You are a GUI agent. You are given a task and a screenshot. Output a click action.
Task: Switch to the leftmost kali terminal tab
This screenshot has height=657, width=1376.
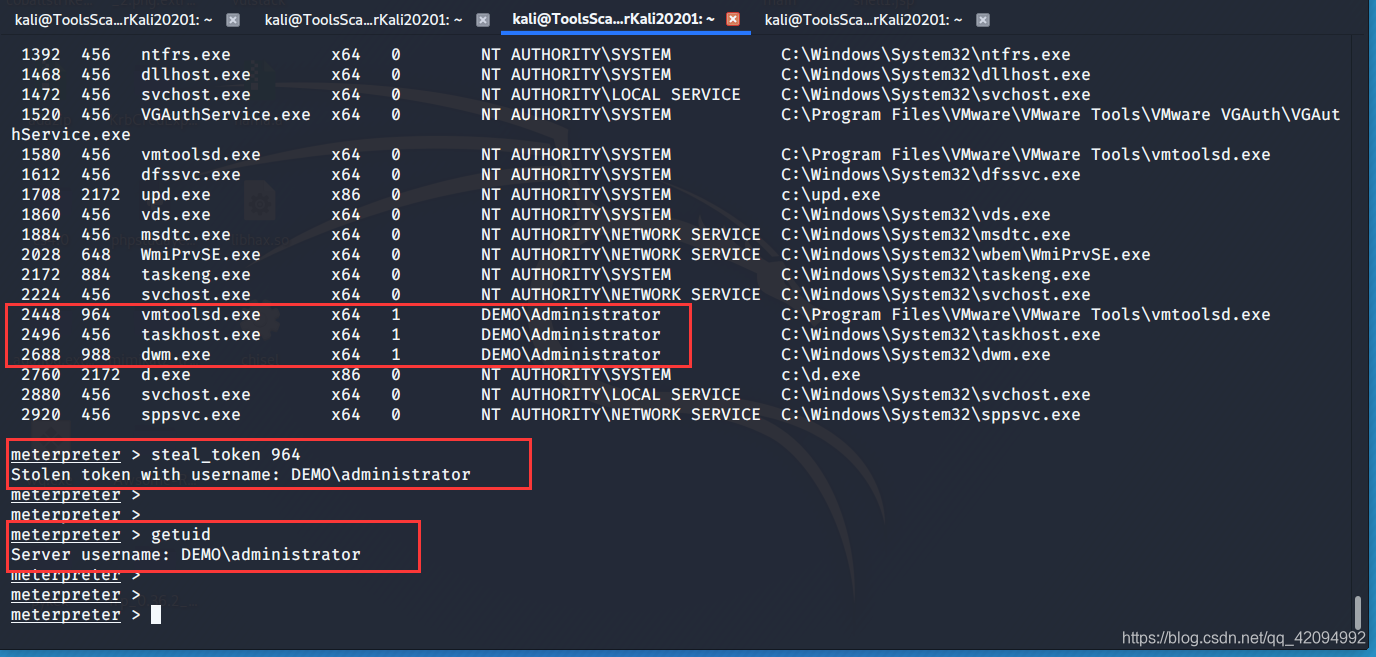113,19
